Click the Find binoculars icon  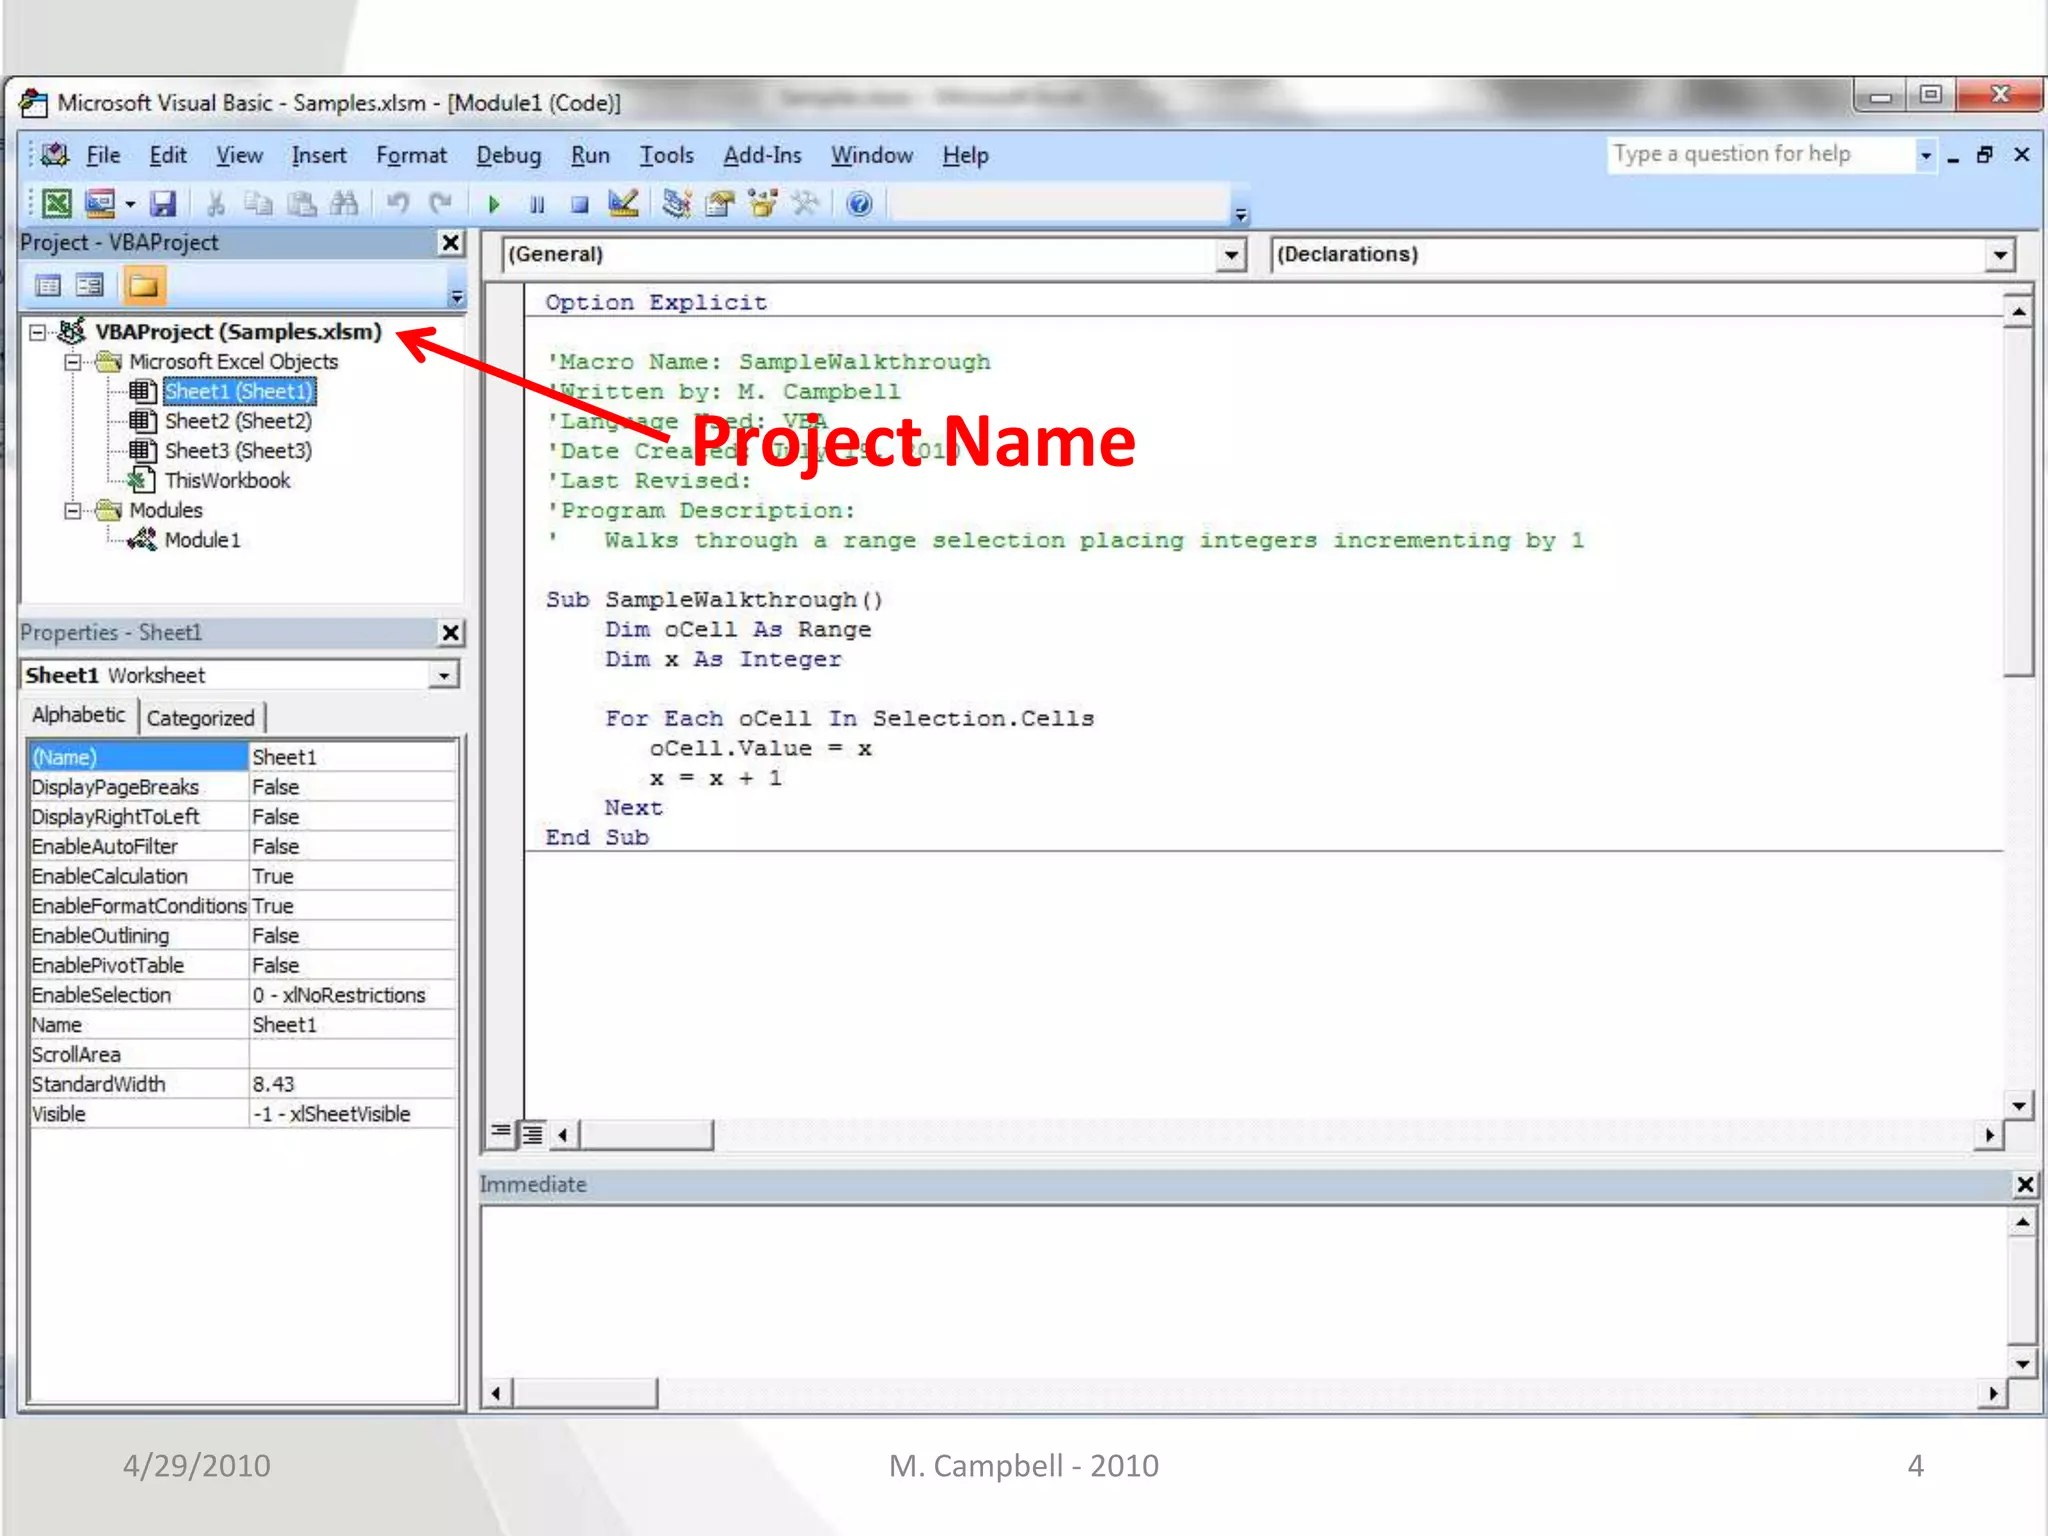(344, 204)
